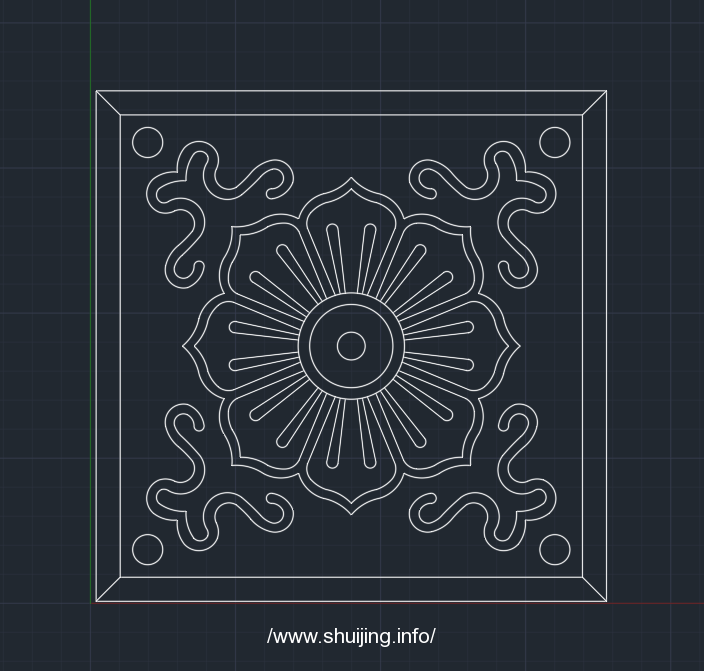Select the small circle in the top-right corner
This screenshot has height=671, width=704.
pos(555,142)
